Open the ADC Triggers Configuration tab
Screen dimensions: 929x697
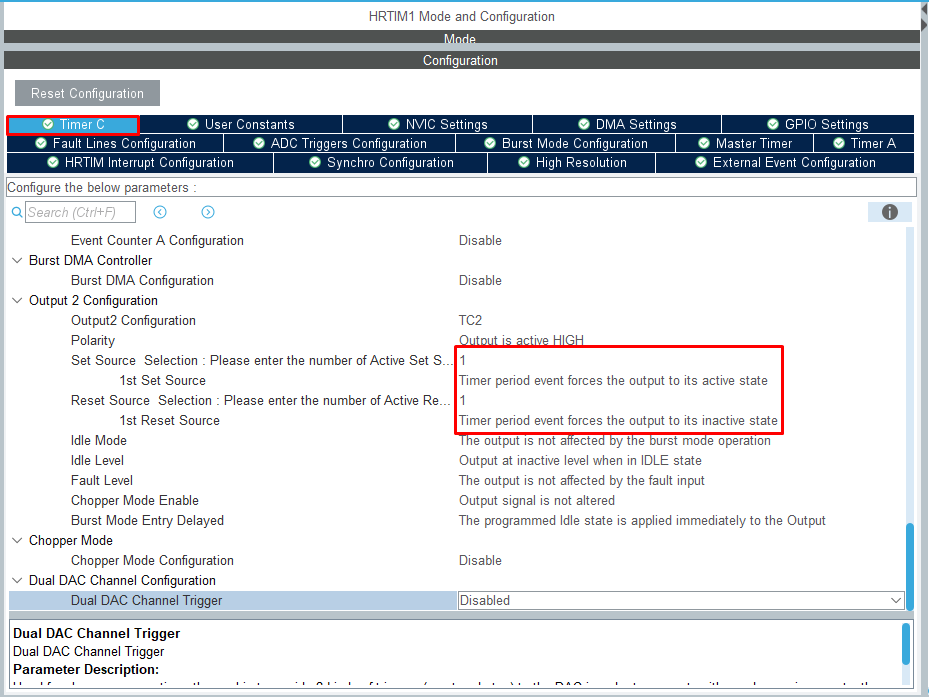point(339,143)
